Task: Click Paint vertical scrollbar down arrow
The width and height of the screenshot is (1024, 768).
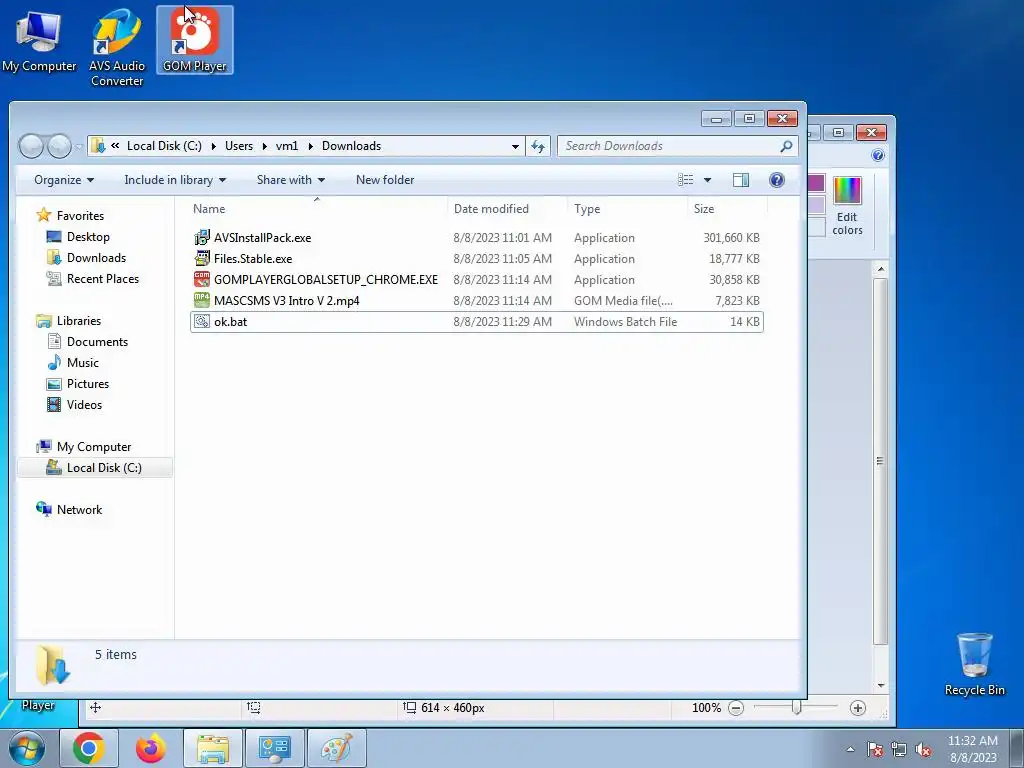Action: coord(881,685)
